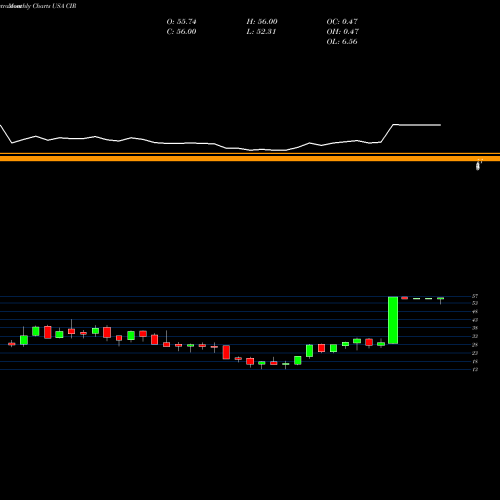Screen dimensions: 500x500
Task: Click the 'OL: 6.56' reading
Action: point(342,42)
